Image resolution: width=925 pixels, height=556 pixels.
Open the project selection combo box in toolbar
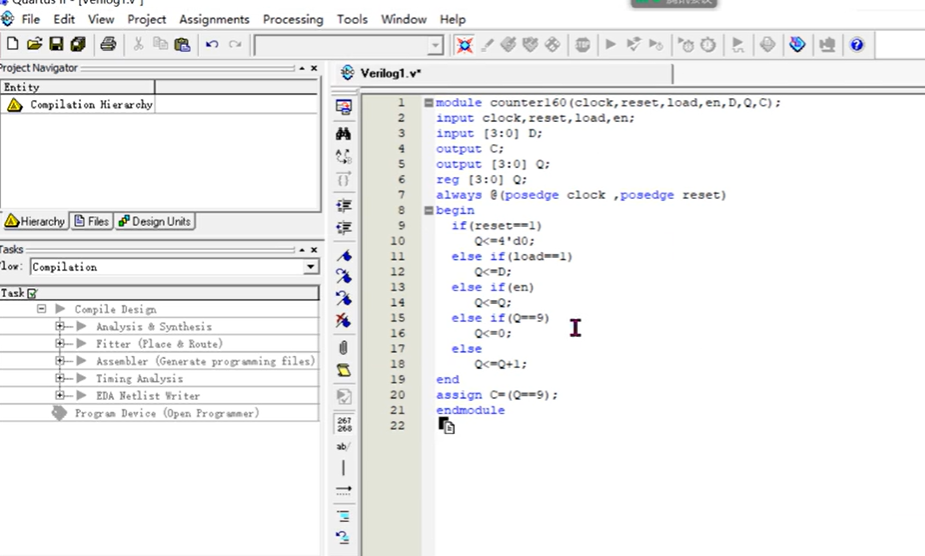click(x=348, y=45)
